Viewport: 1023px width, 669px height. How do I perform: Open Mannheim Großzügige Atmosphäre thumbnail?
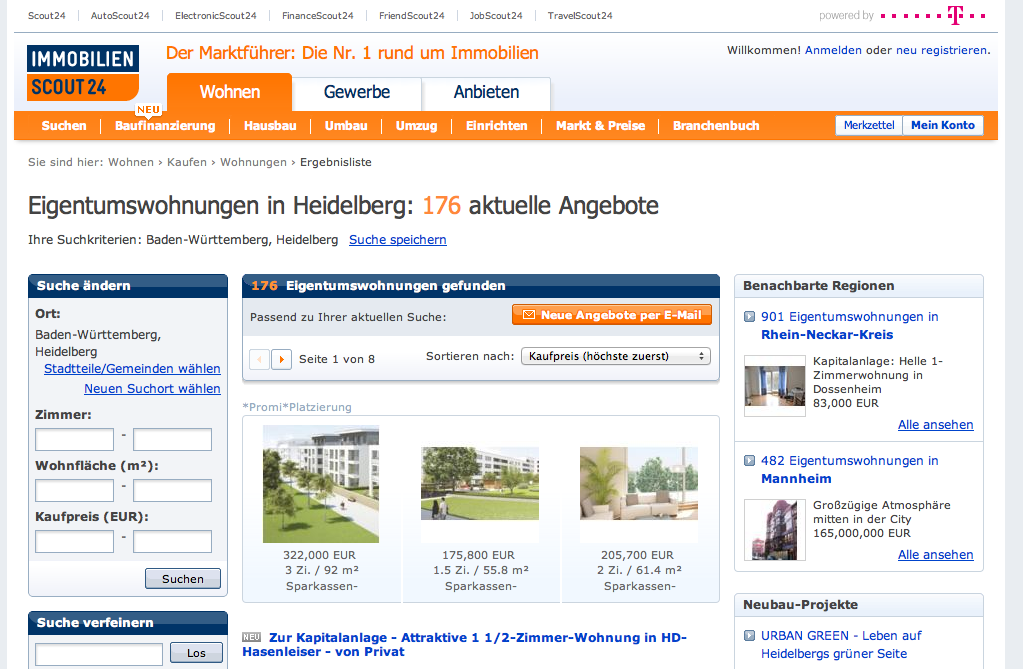775,530
